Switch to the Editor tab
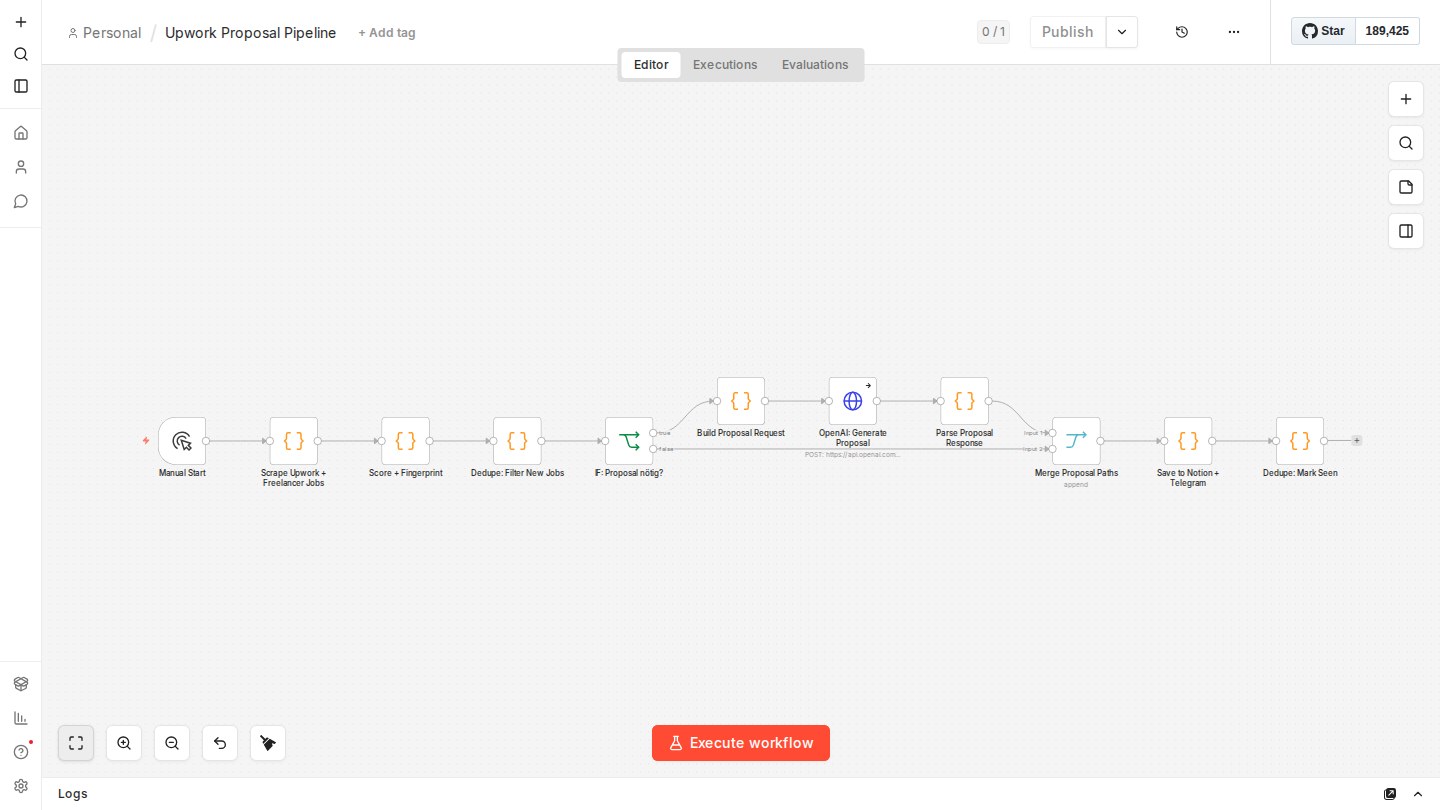 point(651,65)
